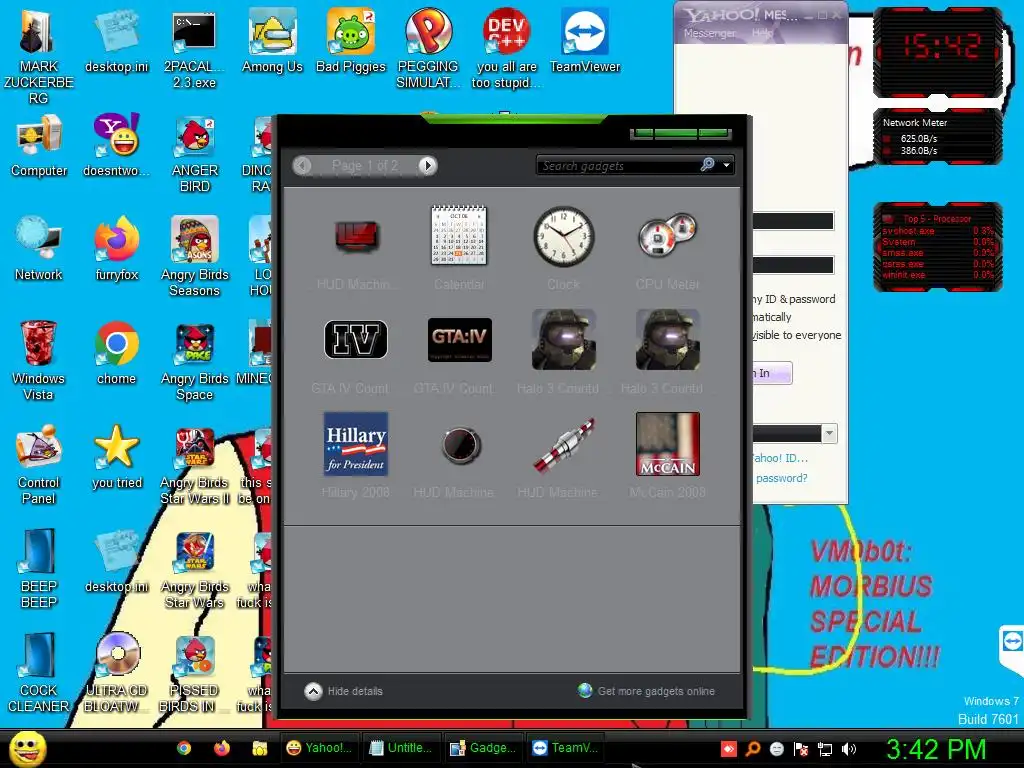Screen dimensions: 1024x768
Task: Open the Yahoo Messenger dropdown arrow
Action: (829, 433)
